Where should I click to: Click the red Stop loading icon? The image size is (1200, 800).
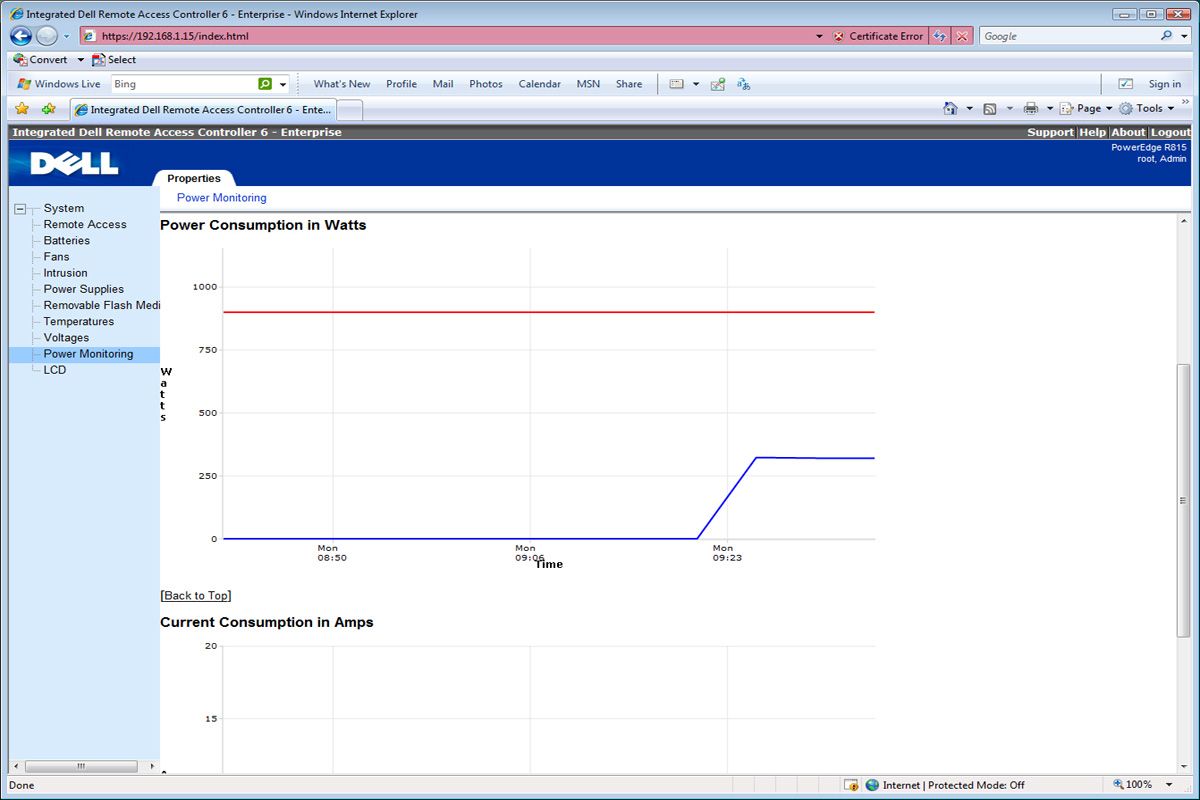[962, 36]
